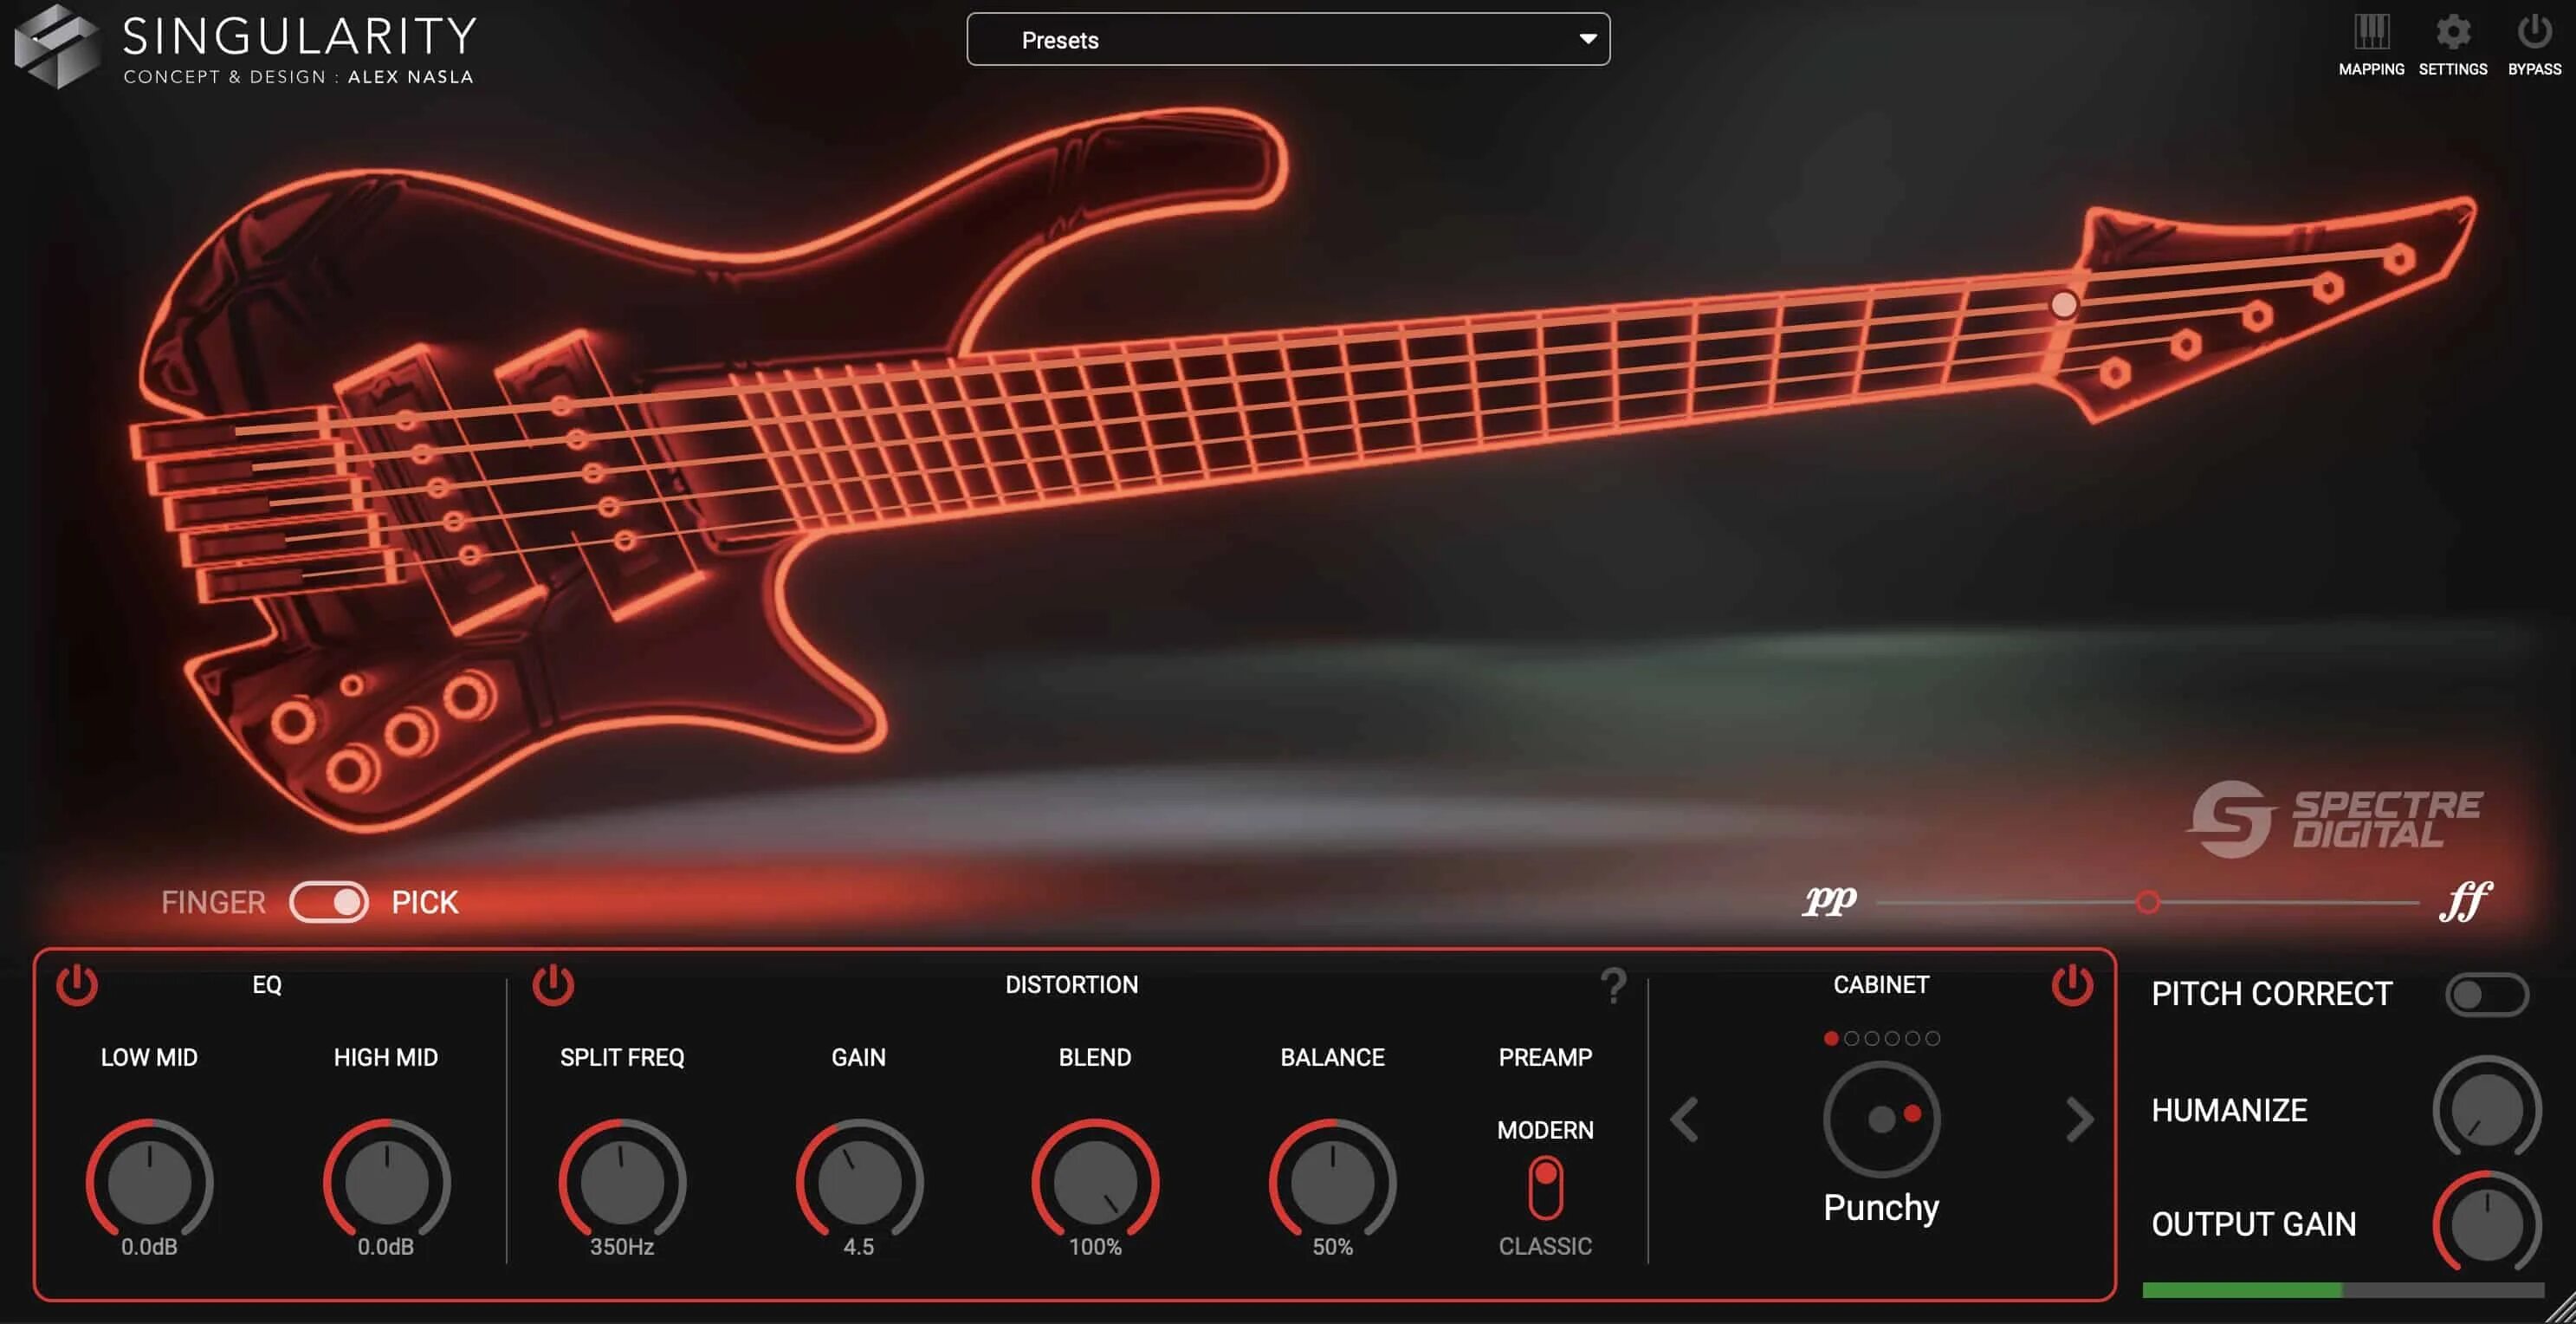Image resolution: width=2576 pixels, height=1324 pixels.
Task: Toggle the Distortion power button
Action: [553, 985]
